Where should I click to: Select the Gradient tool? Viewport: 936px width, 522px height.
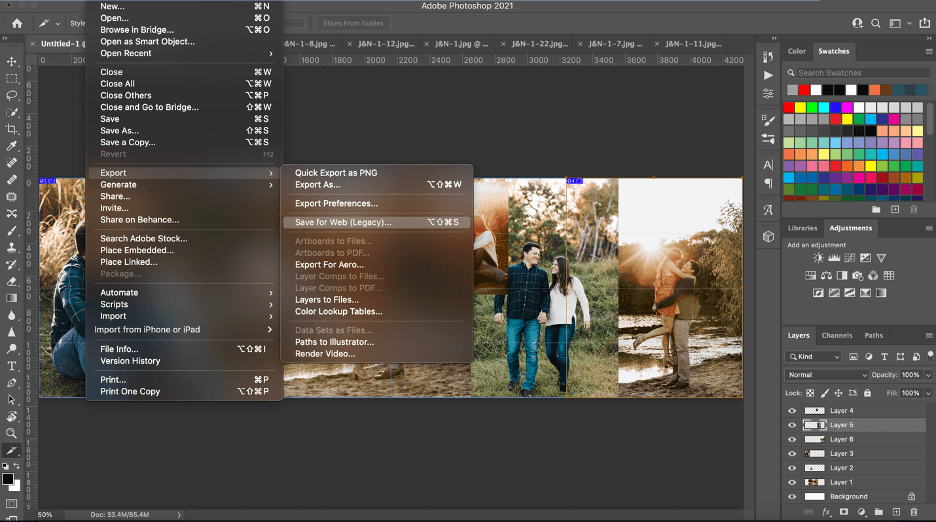[11, 298]
